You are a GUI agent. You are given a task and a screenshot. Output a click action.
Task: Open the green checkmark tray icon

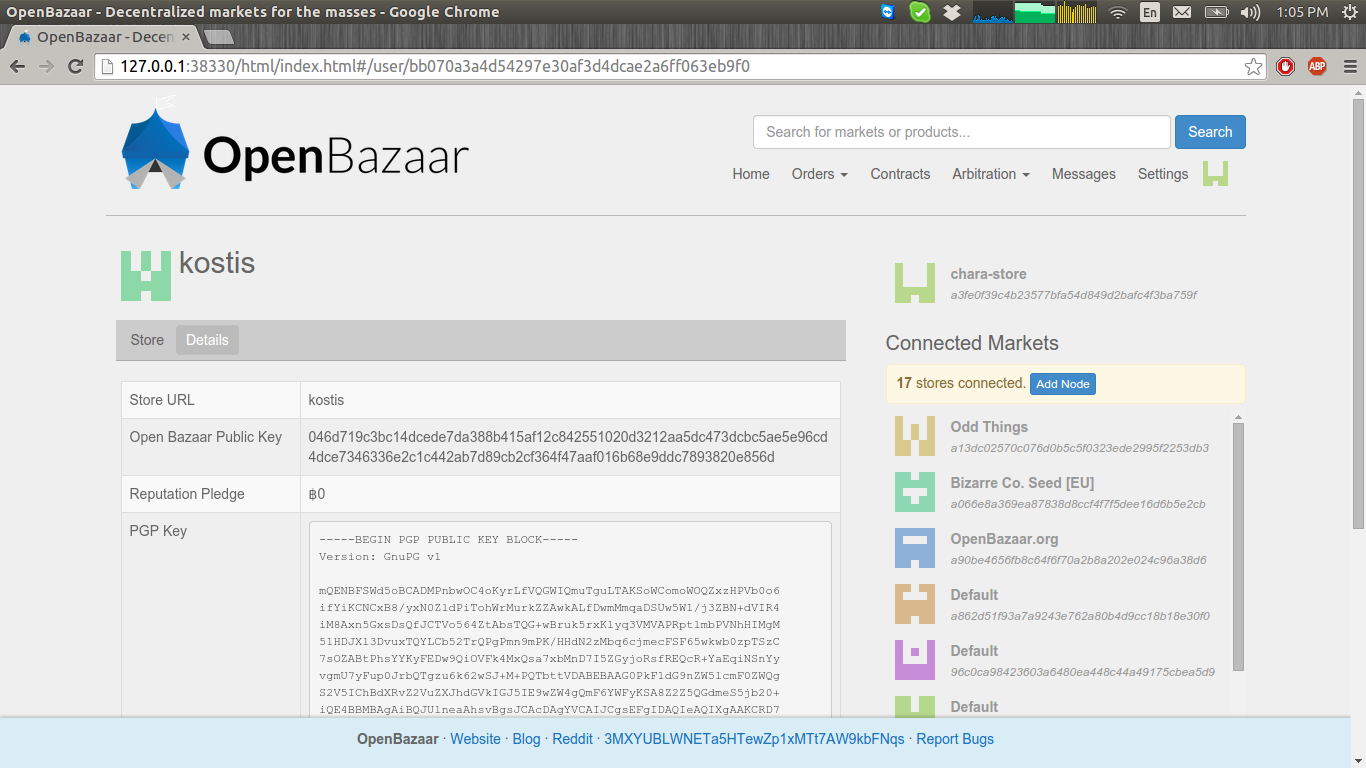(919, 12)
